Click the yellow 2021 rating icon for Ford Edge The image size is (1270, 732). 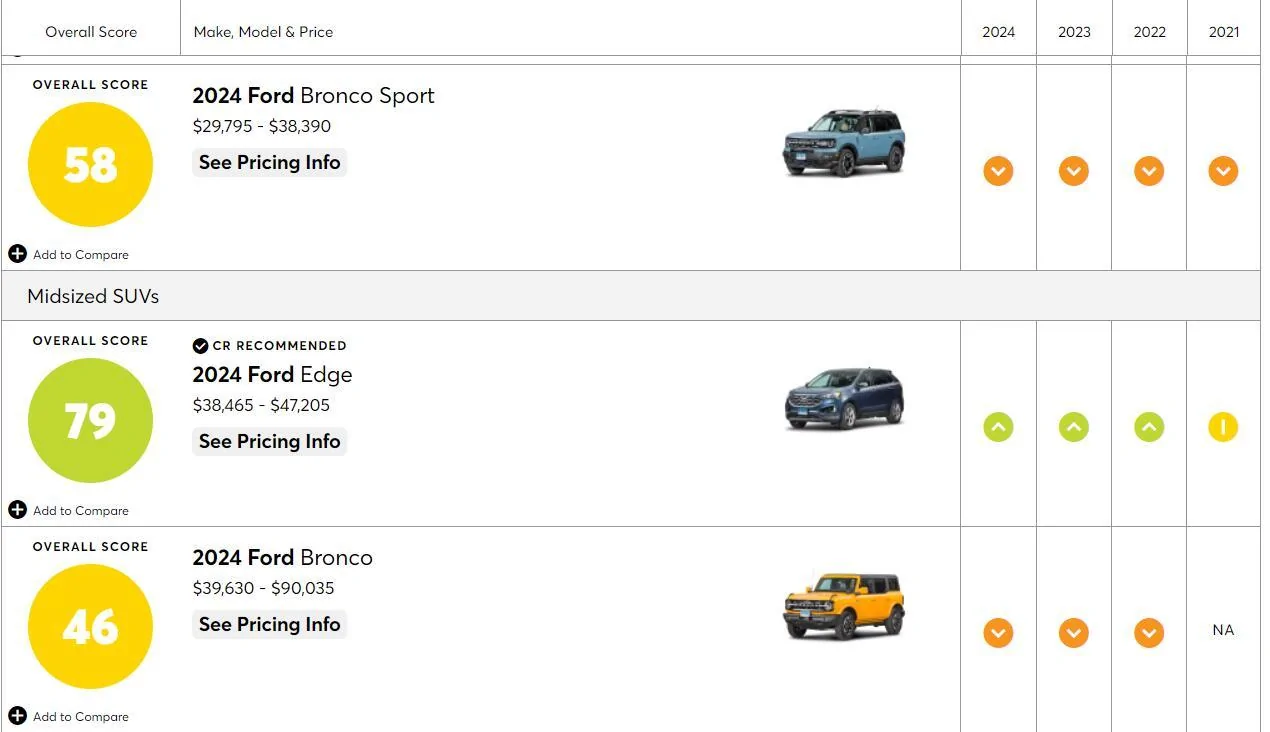pyautogui.click(x=1223, y=427)
